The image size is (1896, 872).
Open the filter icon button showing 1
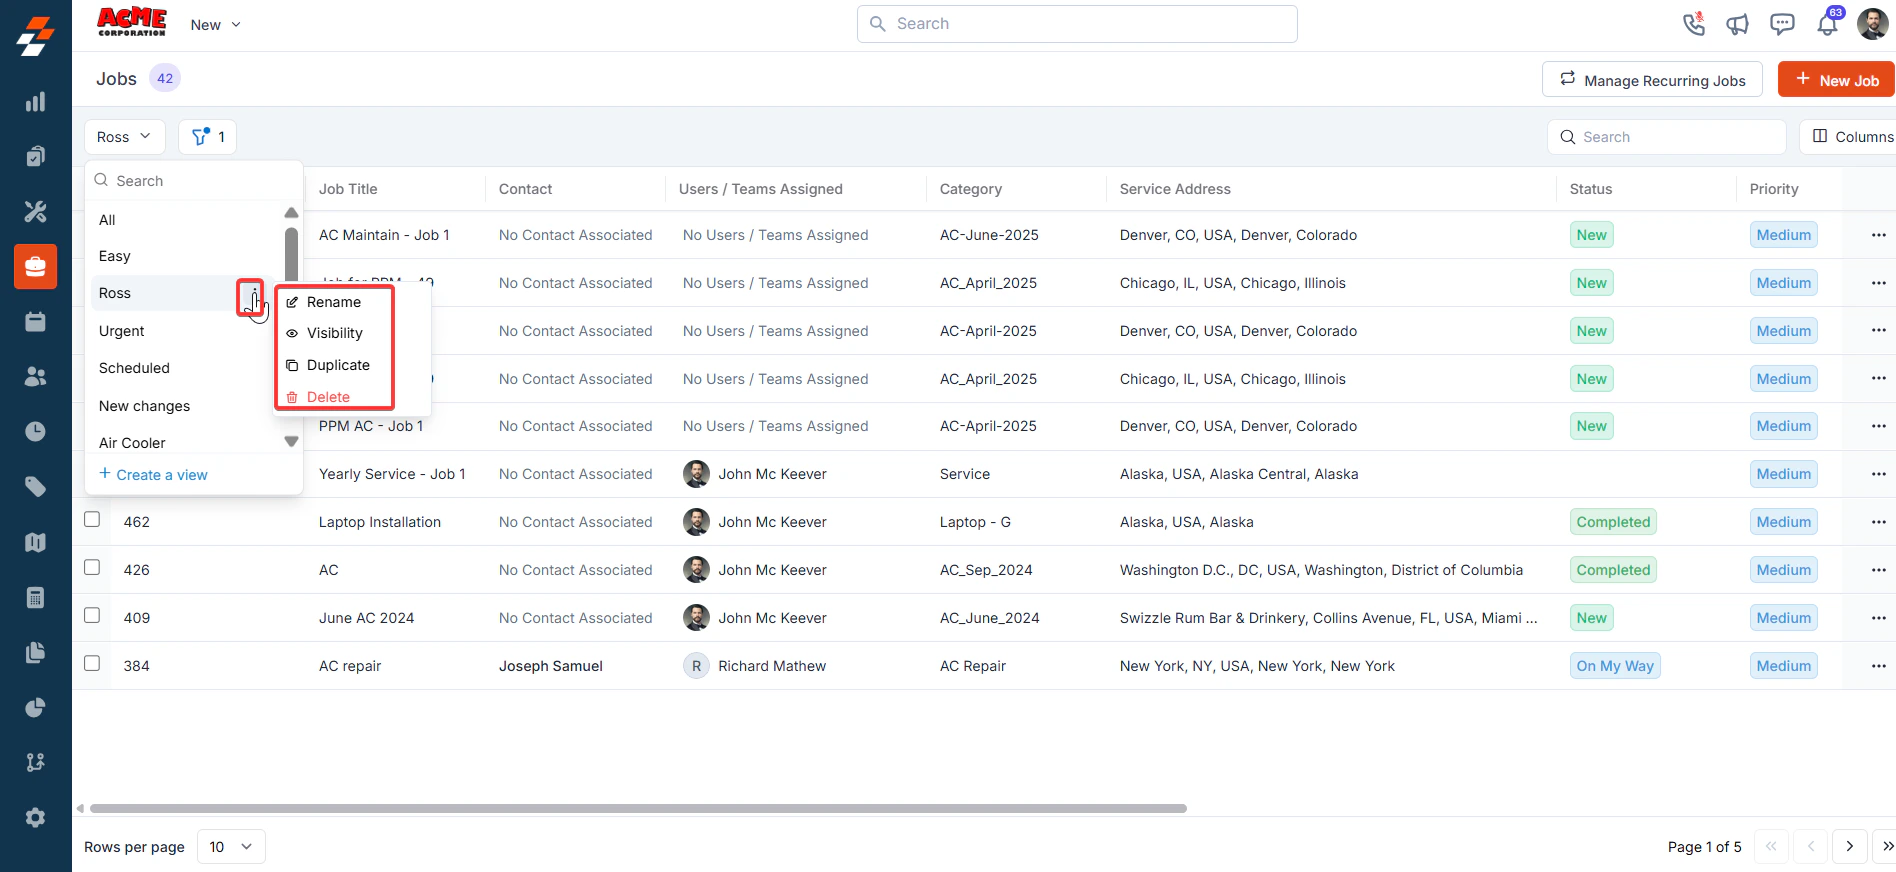(x=207, y=137)
